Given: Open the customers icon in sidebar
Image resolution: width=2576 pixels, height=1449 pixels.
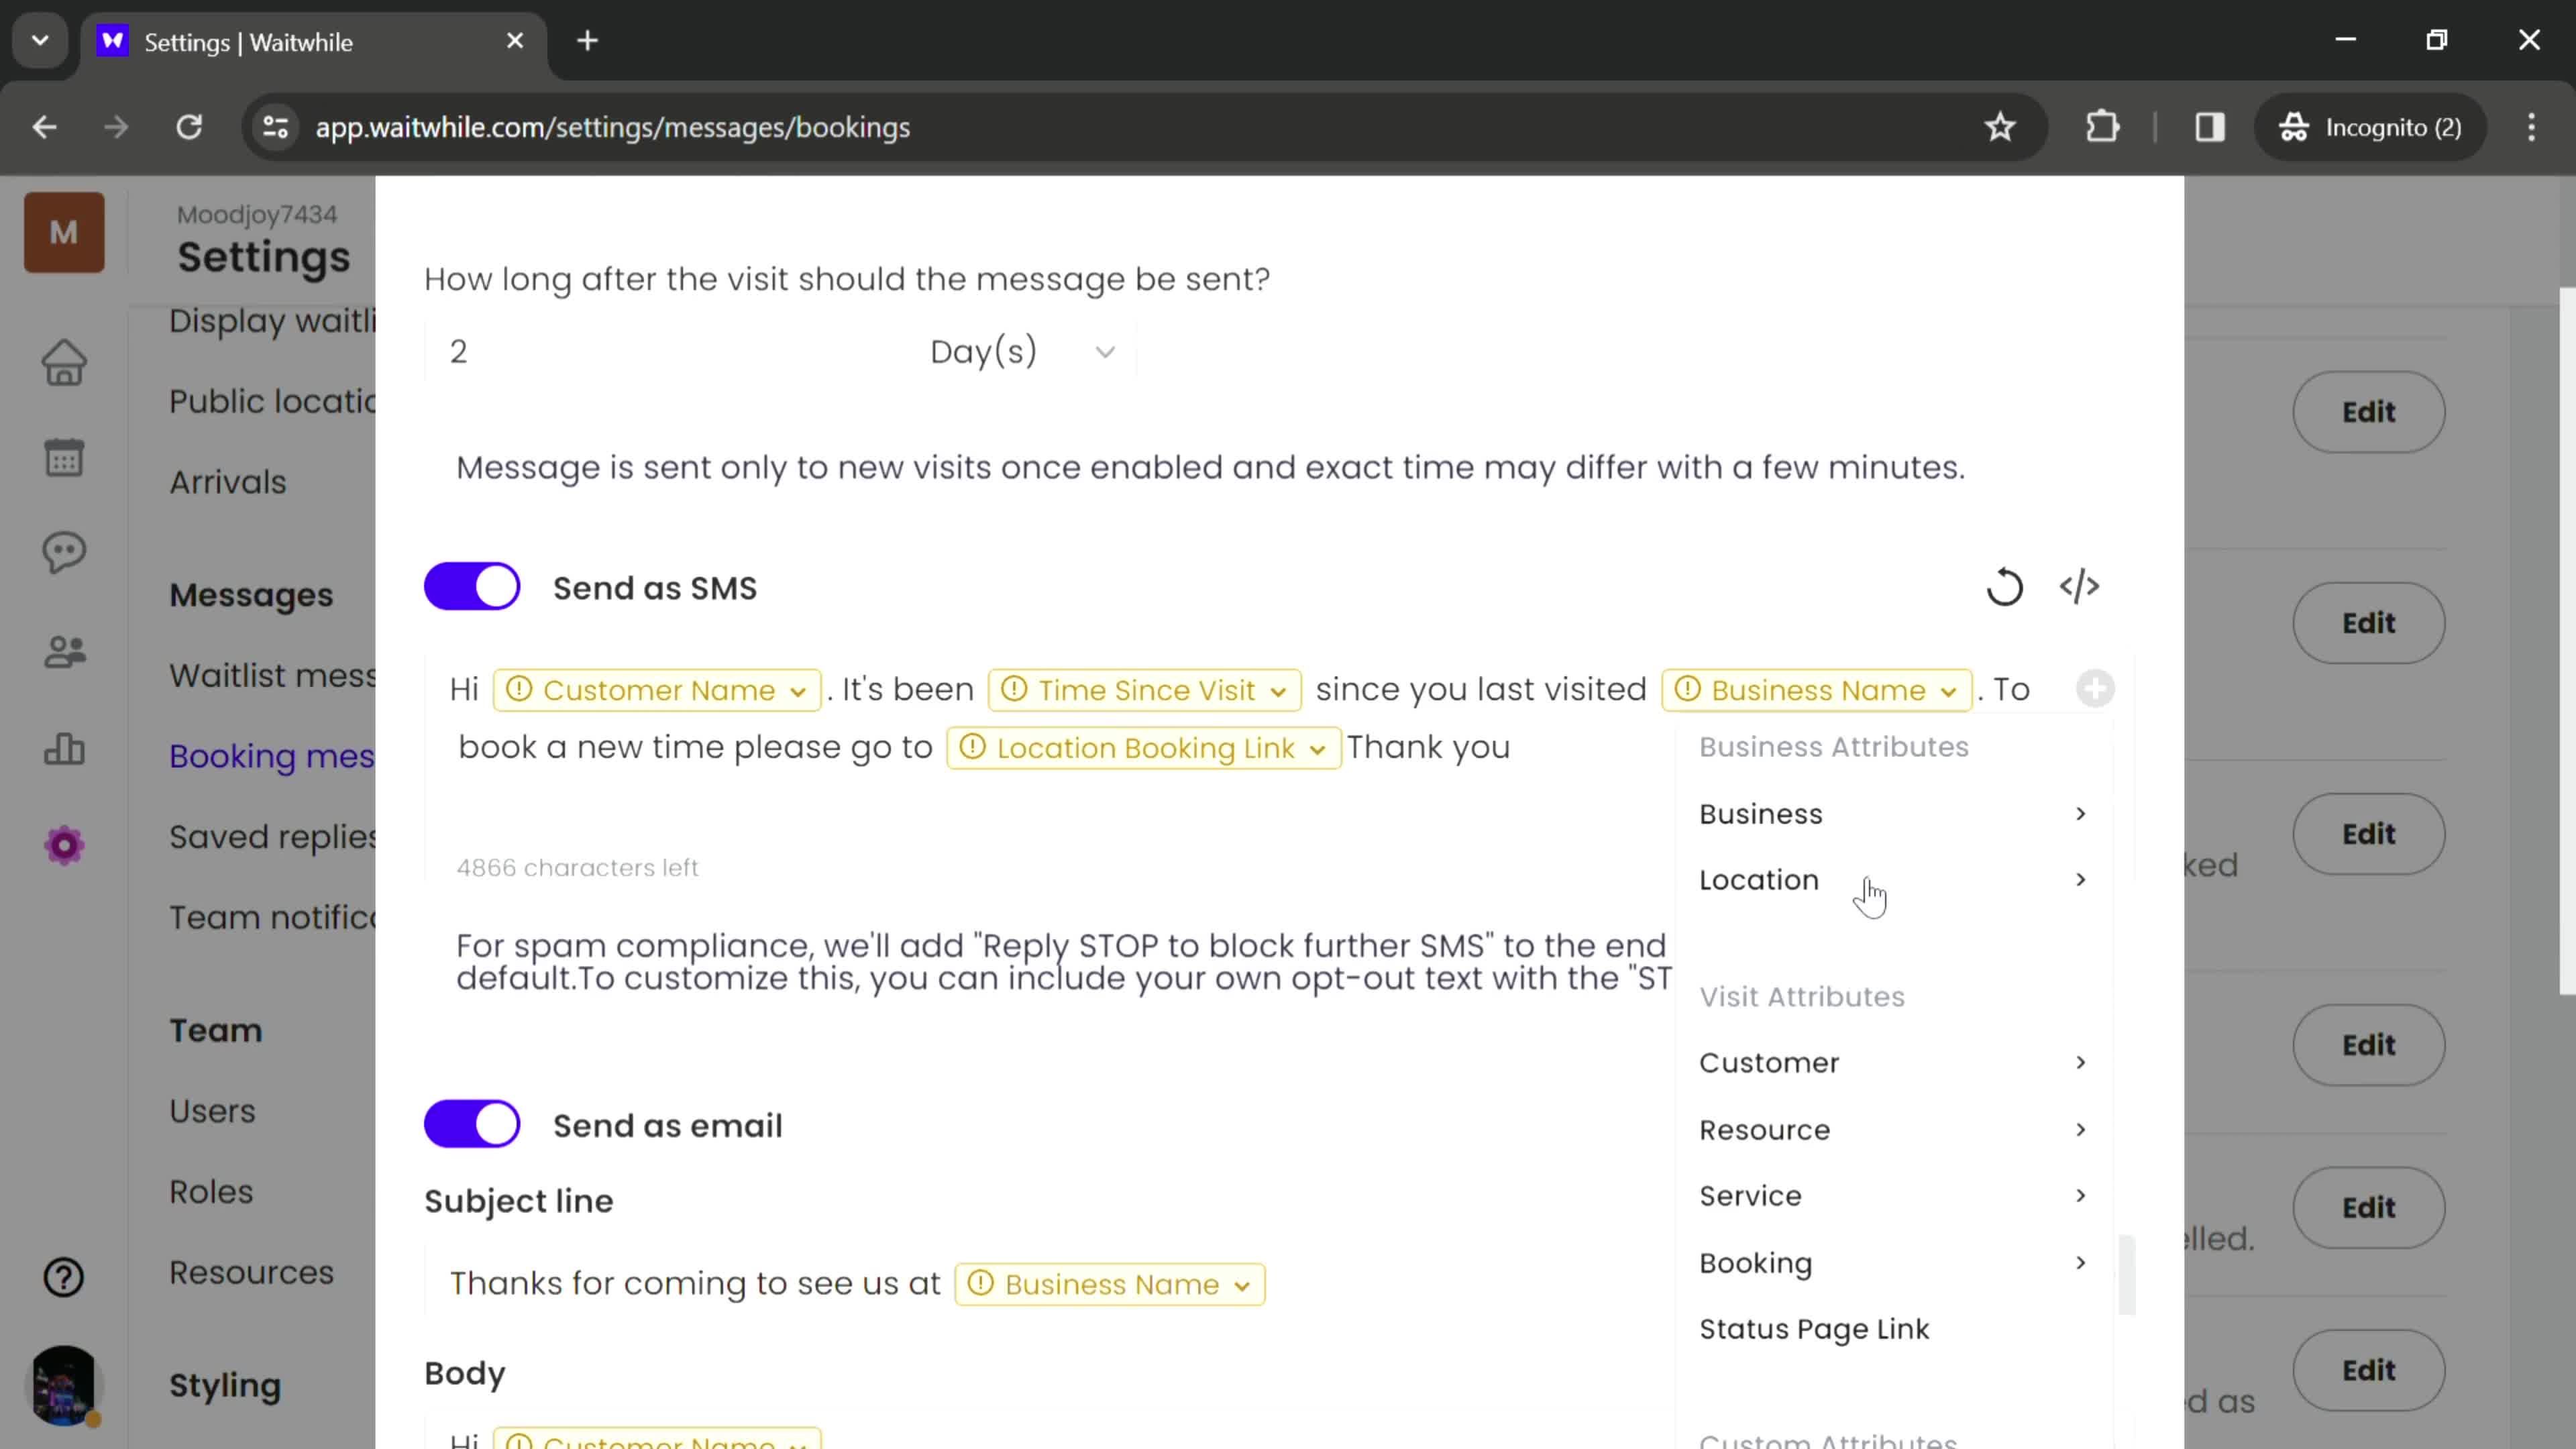Looking at the screenshot, I should click(x=64, y=652).
